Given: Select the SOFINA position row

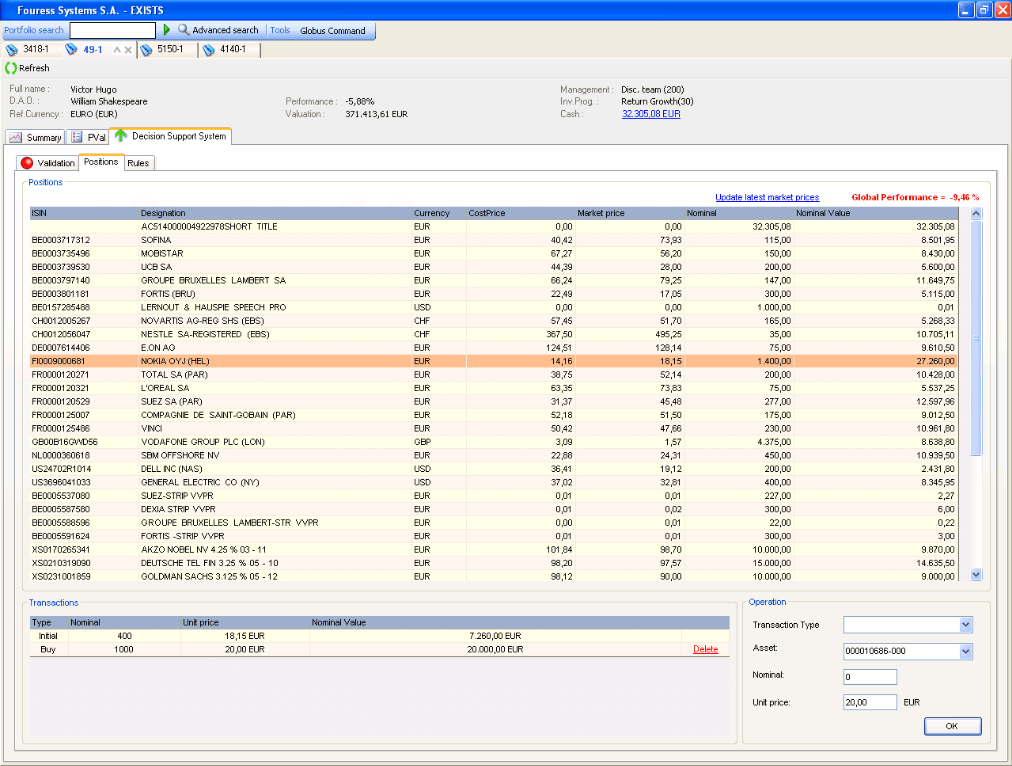Looking at the screenshot, I should 494,240.
